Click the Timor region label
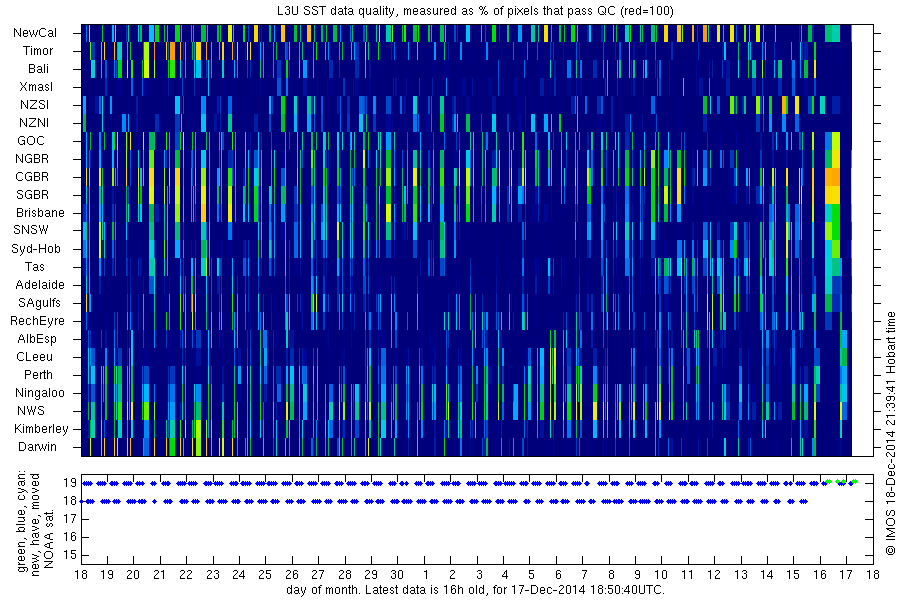The width and height of the screenshot is (900, 600). tap(38, 51)
